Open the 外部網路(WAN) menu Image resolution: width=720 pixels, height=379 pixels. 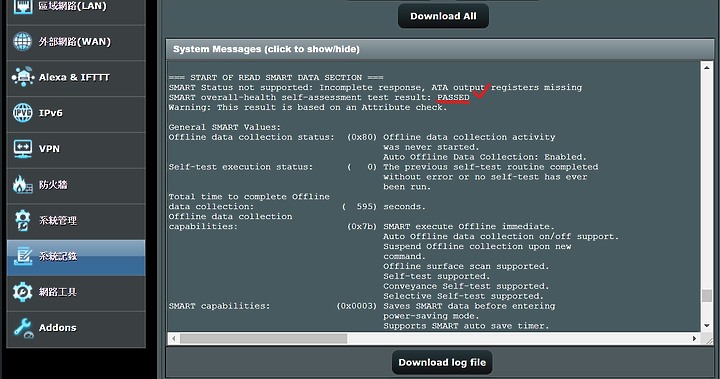(x=76, y=42)
